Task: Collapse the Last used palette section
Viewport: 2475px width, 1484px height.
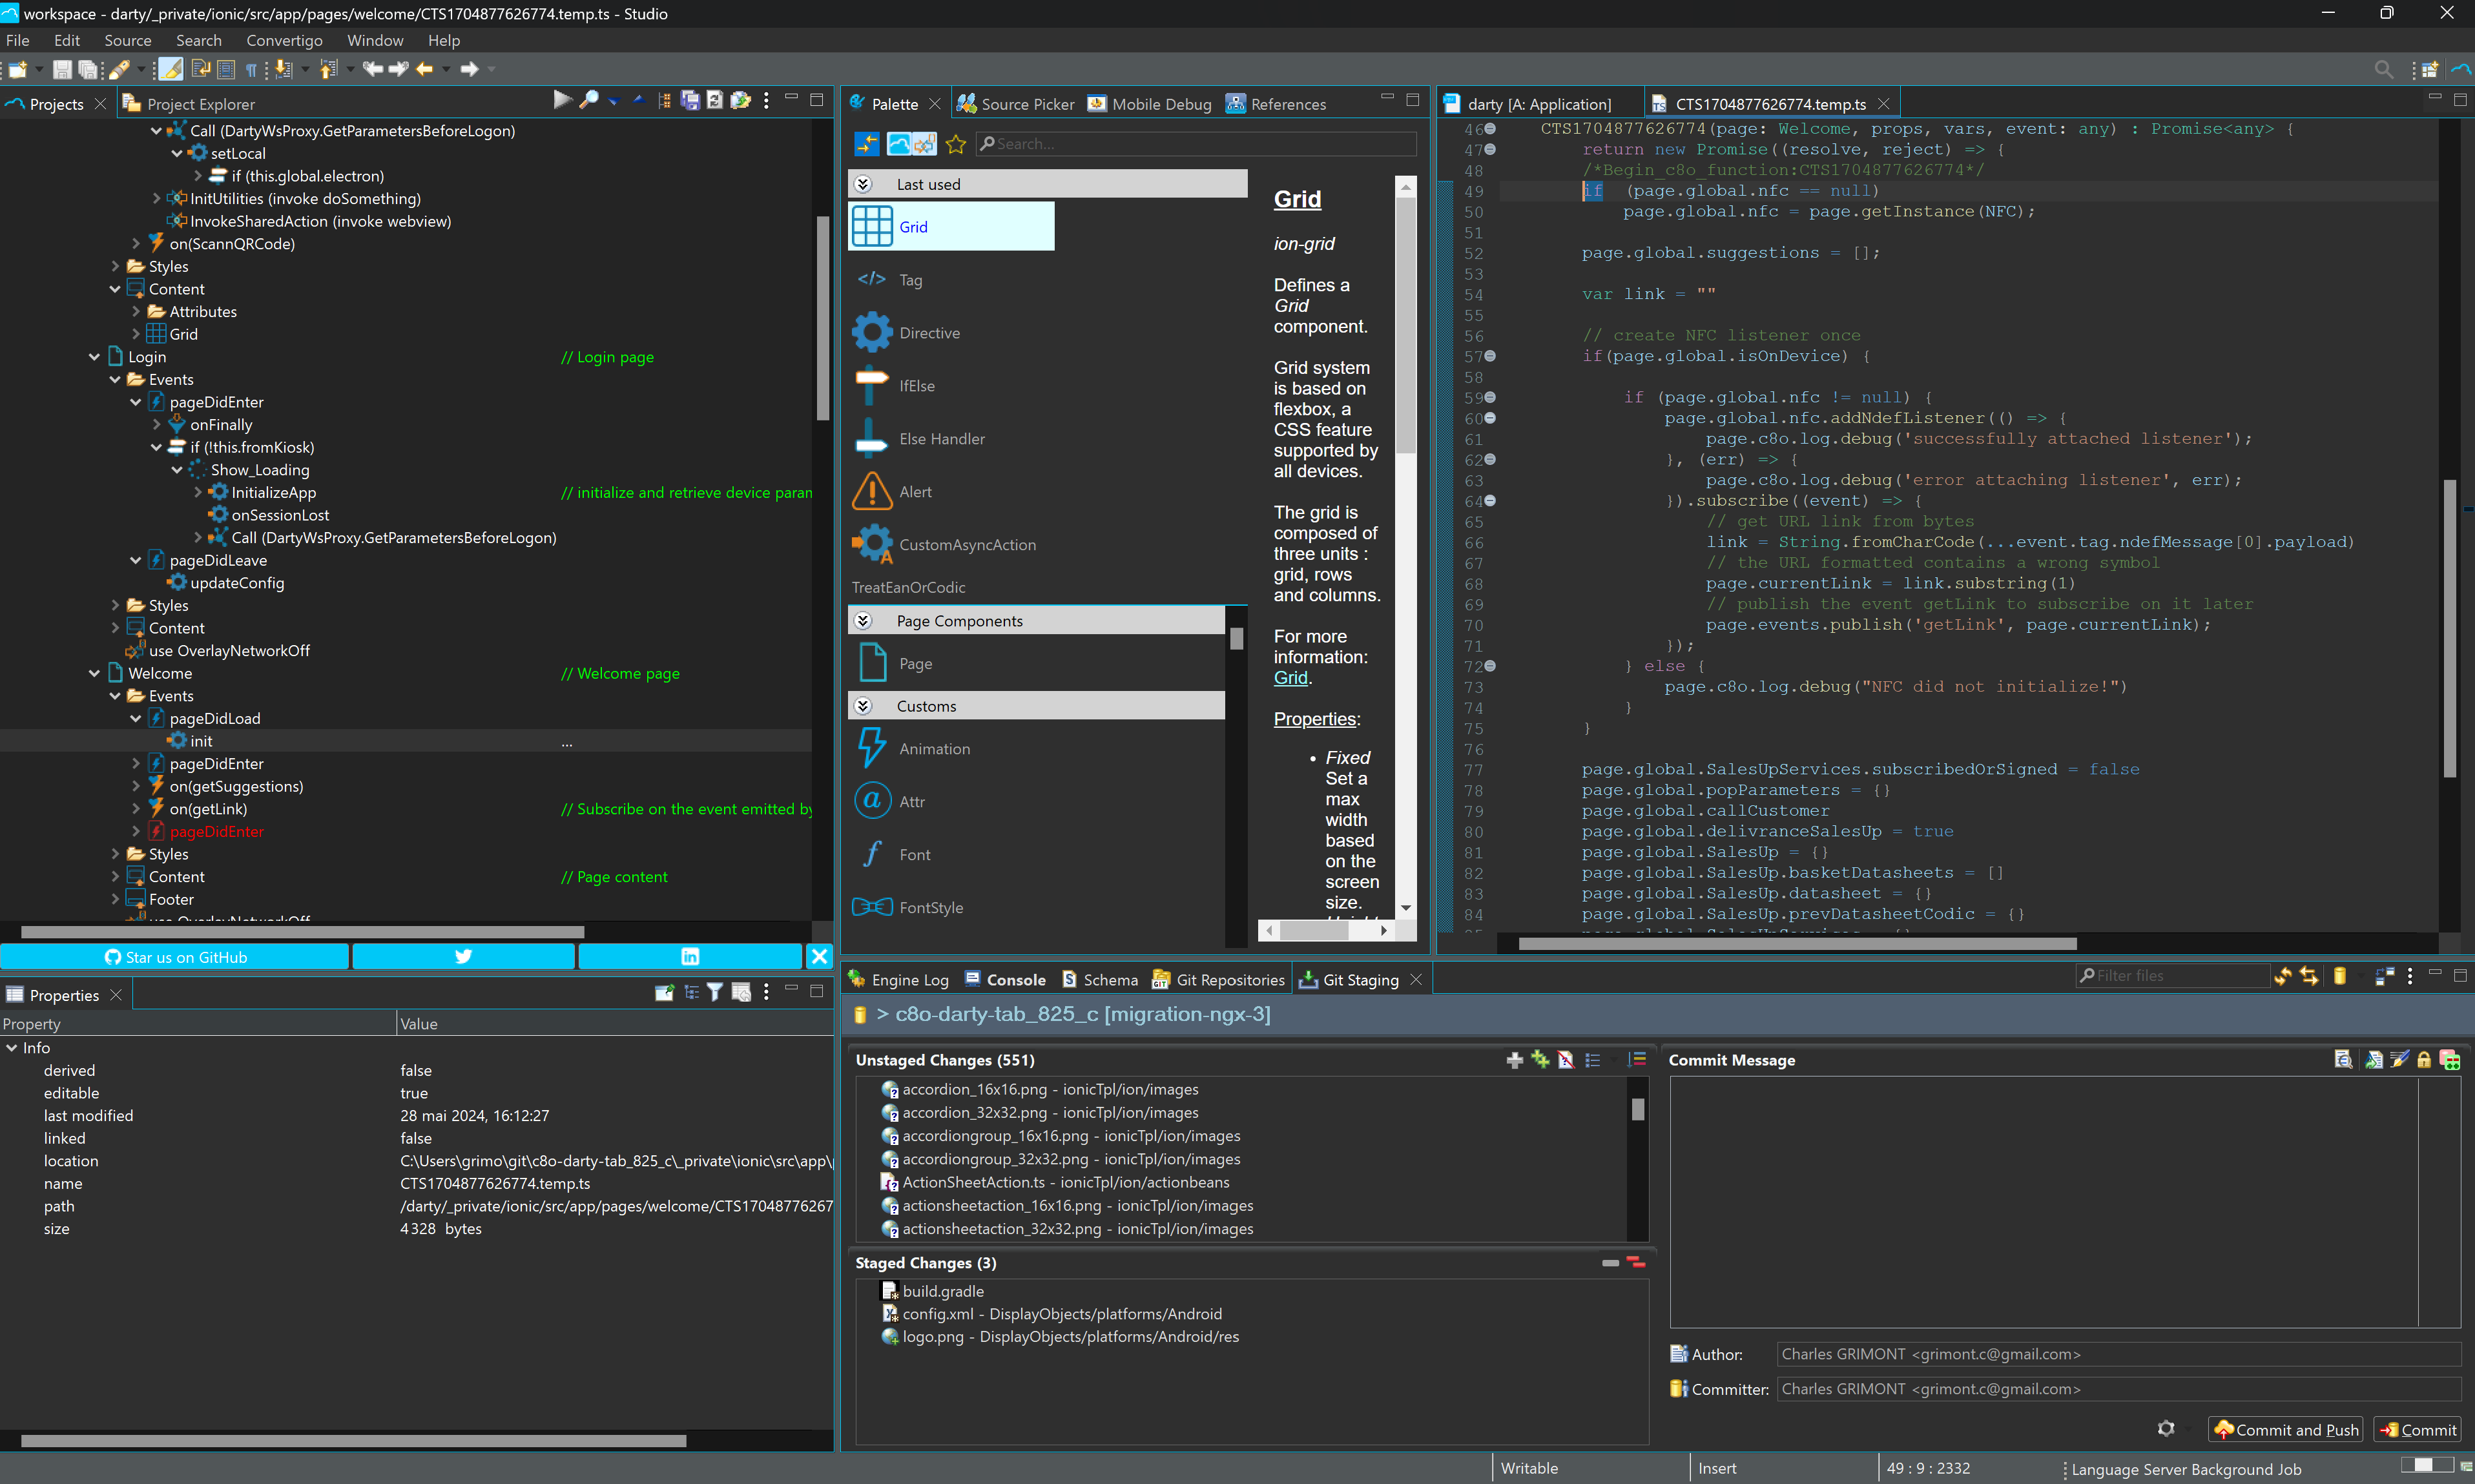Action: coord(863,184)
